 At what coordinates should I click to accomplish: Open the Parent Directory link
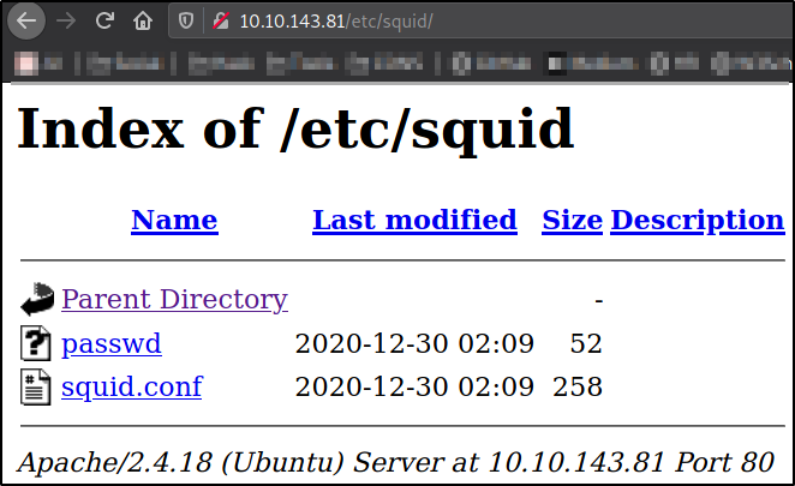(x=175, y=299)
